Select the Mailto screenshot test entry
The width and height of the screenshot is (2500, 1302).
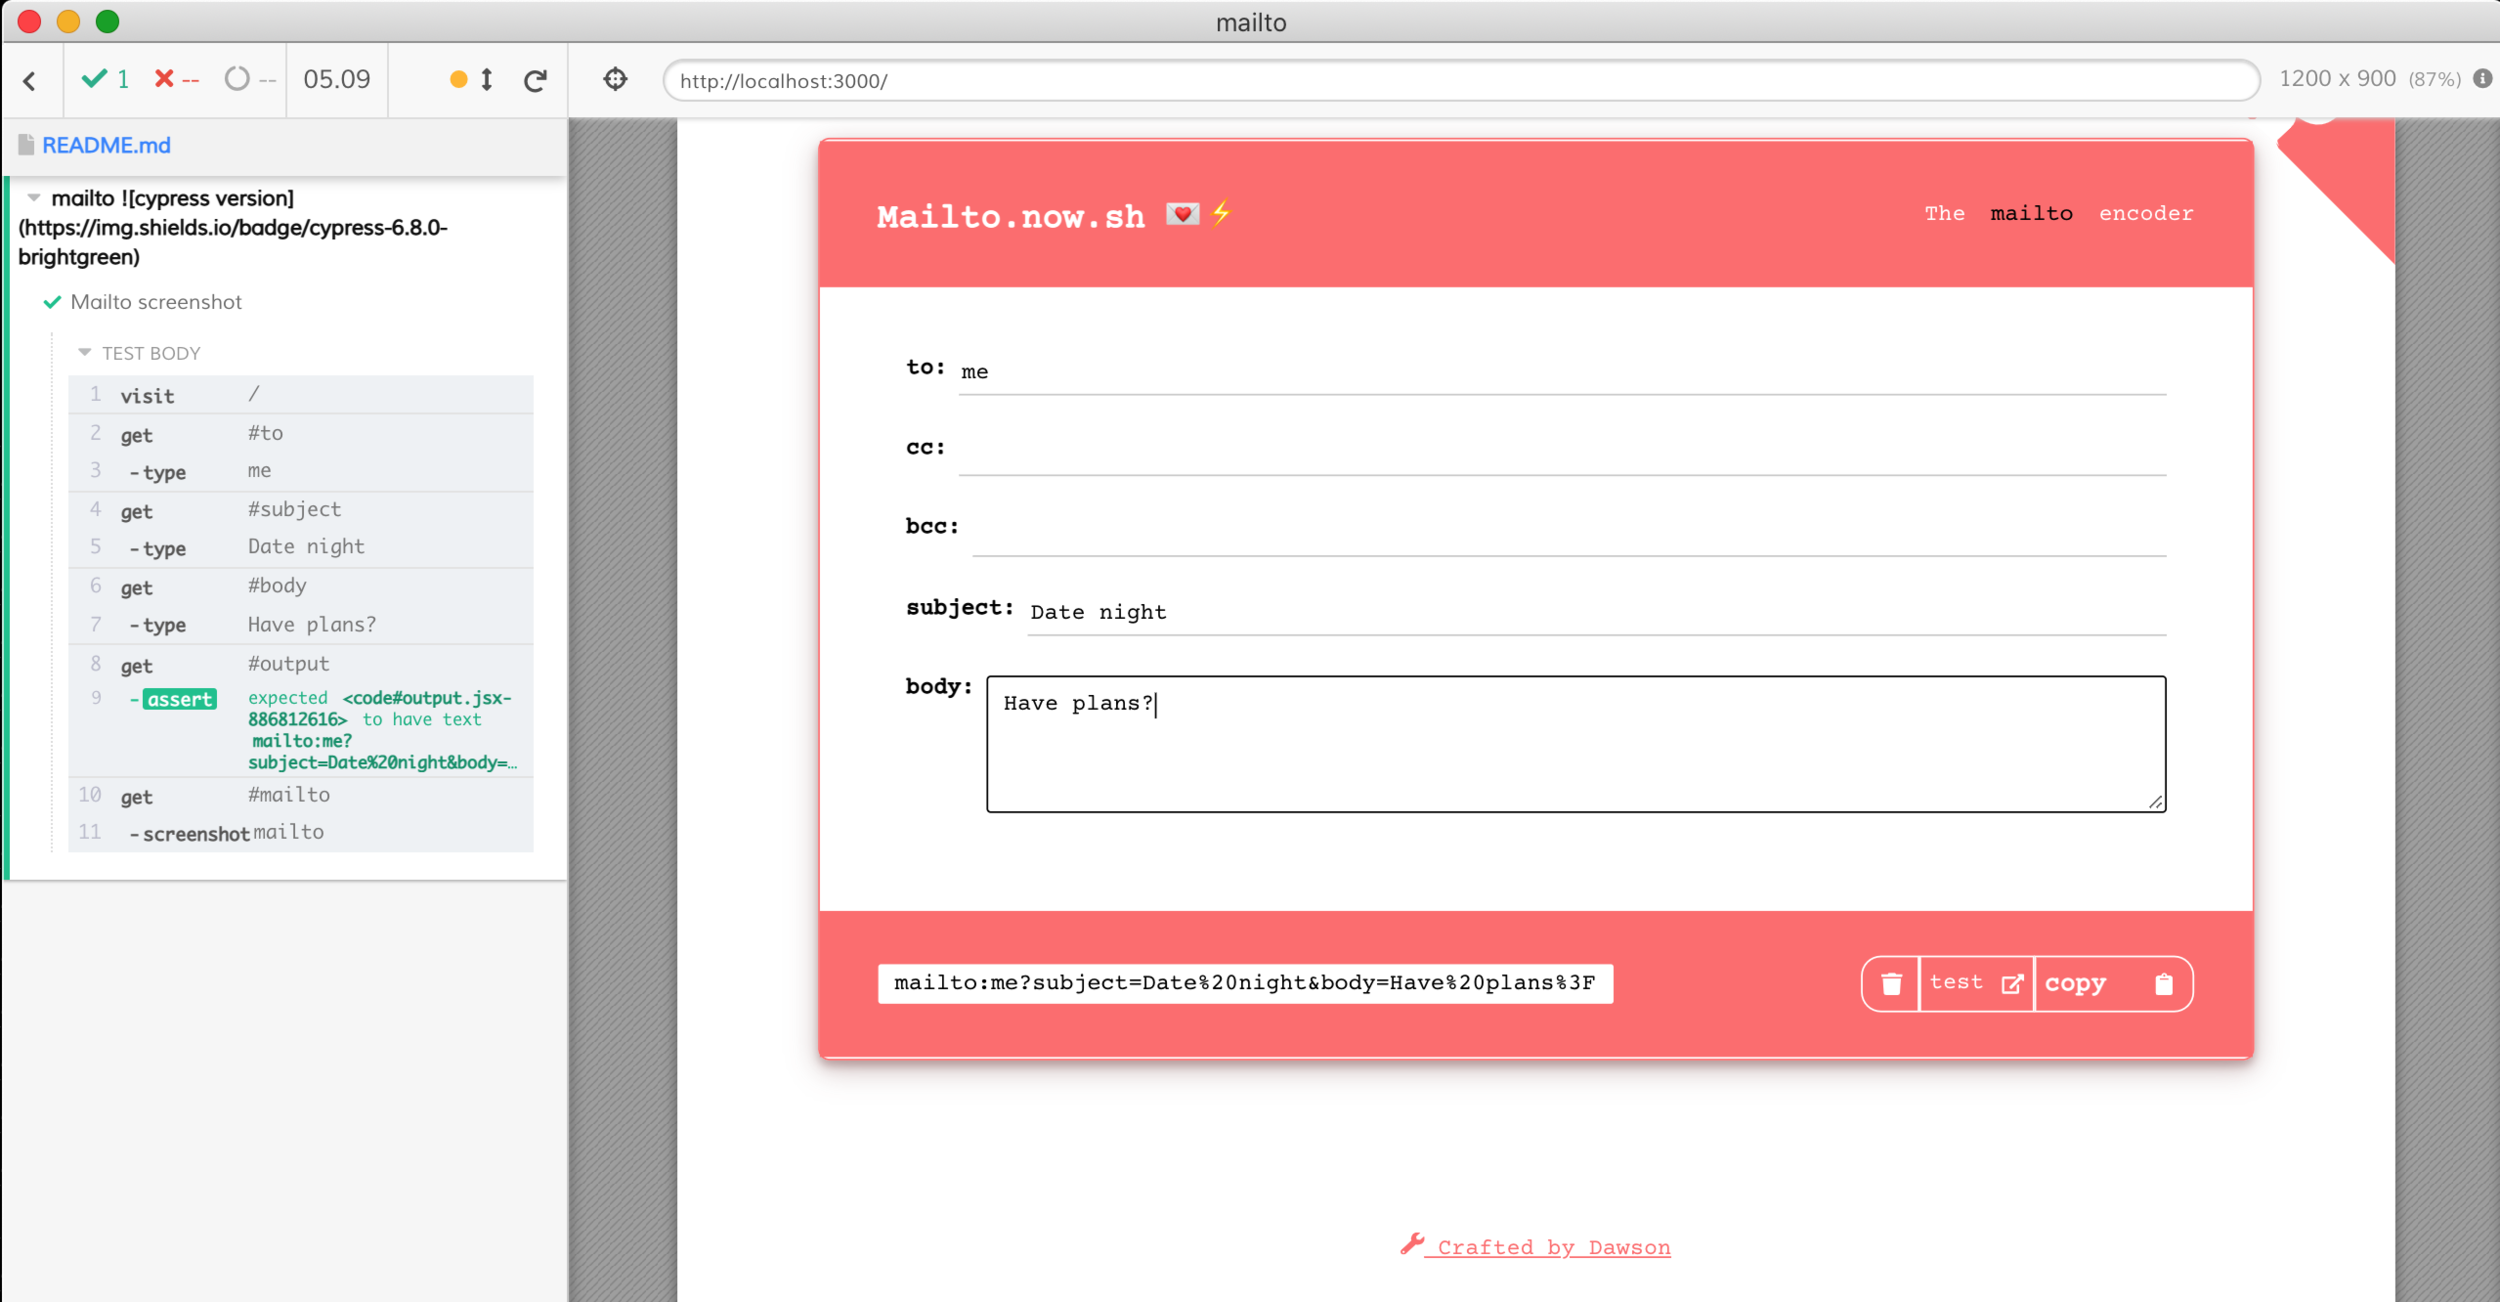(x=156, y=302)
